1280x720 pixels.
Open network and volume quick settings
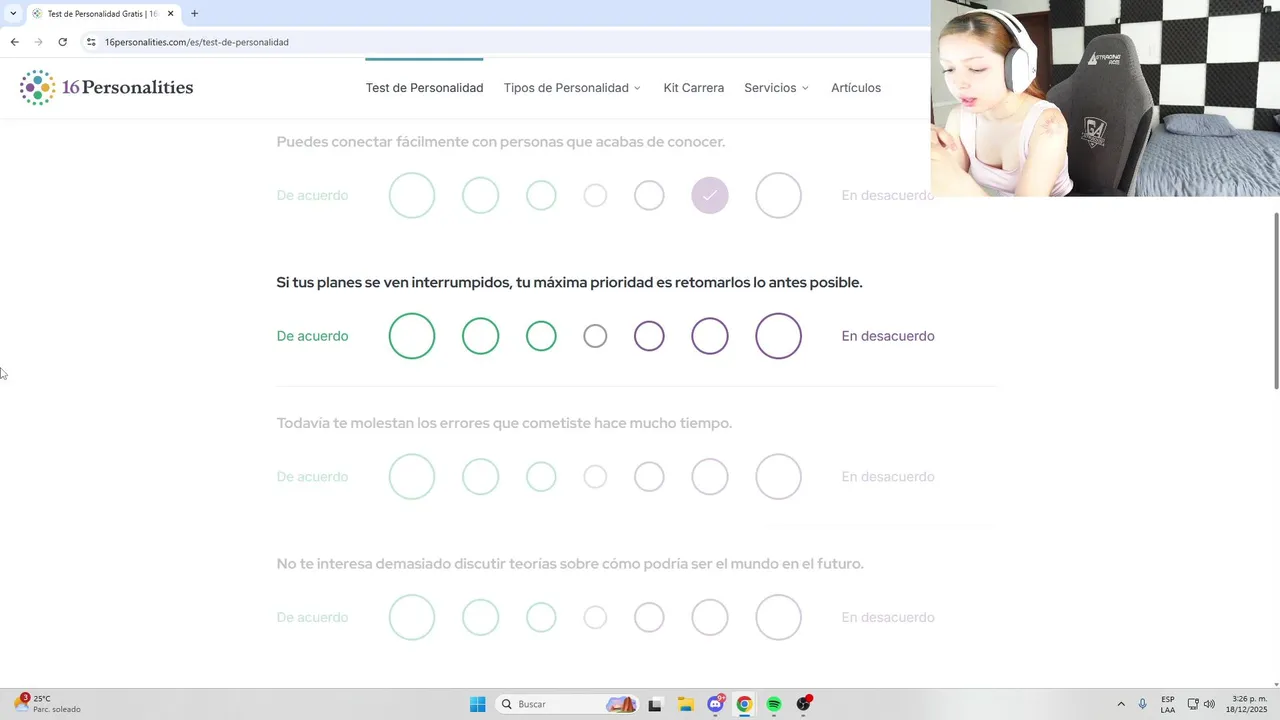click(x=1201, y=704)
